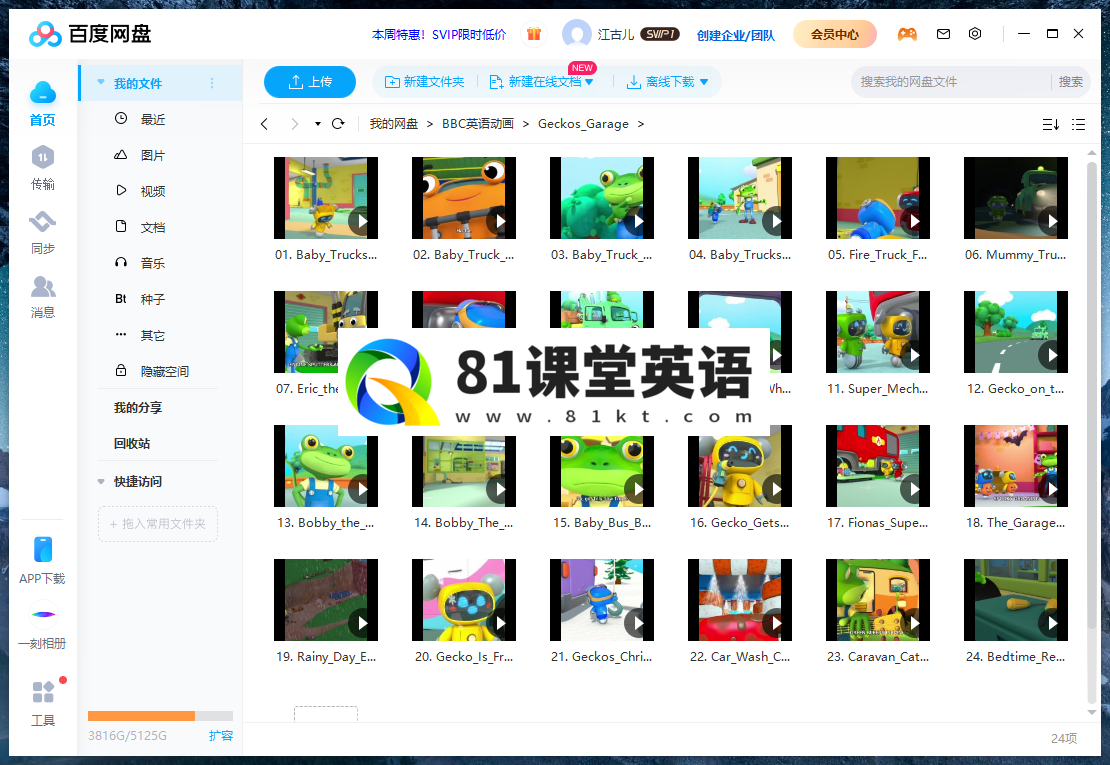1110x765 pixels.
Task: Open 我的分享 my shares
Action: click(138, 408)
